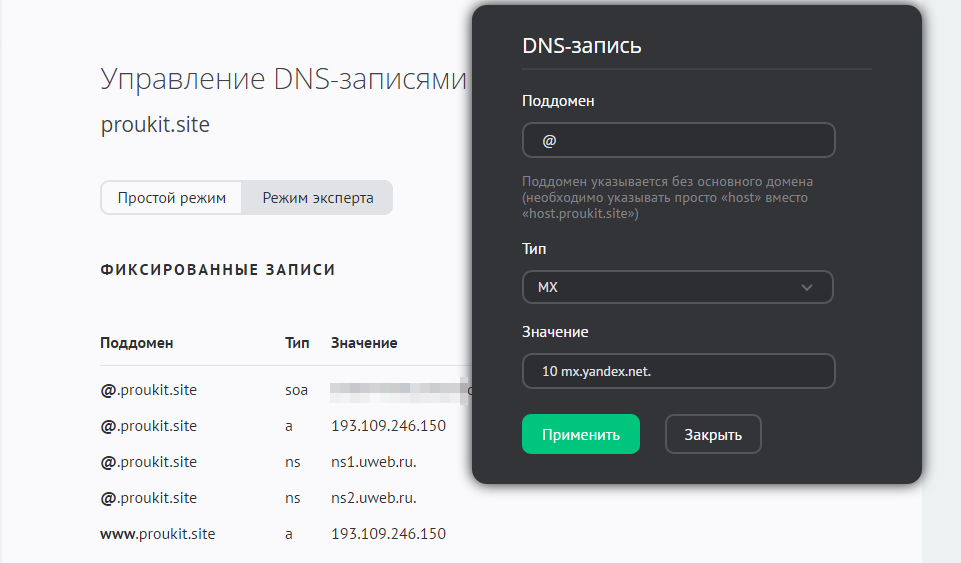This screenshot has height=563, width=961.
Task: Click the IP address in www.proukit.site row
Action: point(388,534)
